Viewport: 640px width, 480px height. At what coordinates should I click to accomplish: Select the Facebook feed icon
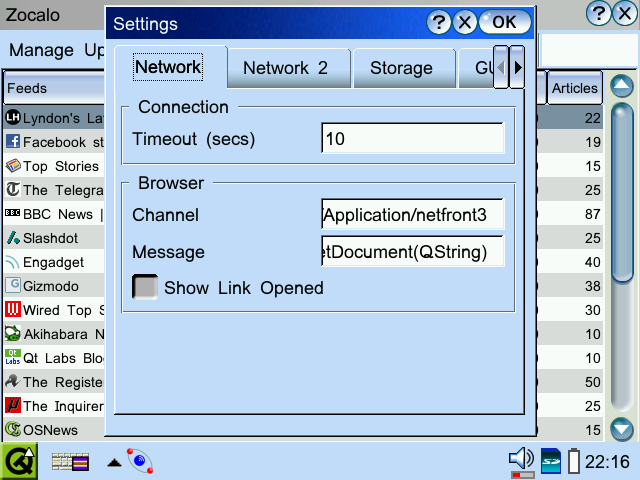point(13,142)
